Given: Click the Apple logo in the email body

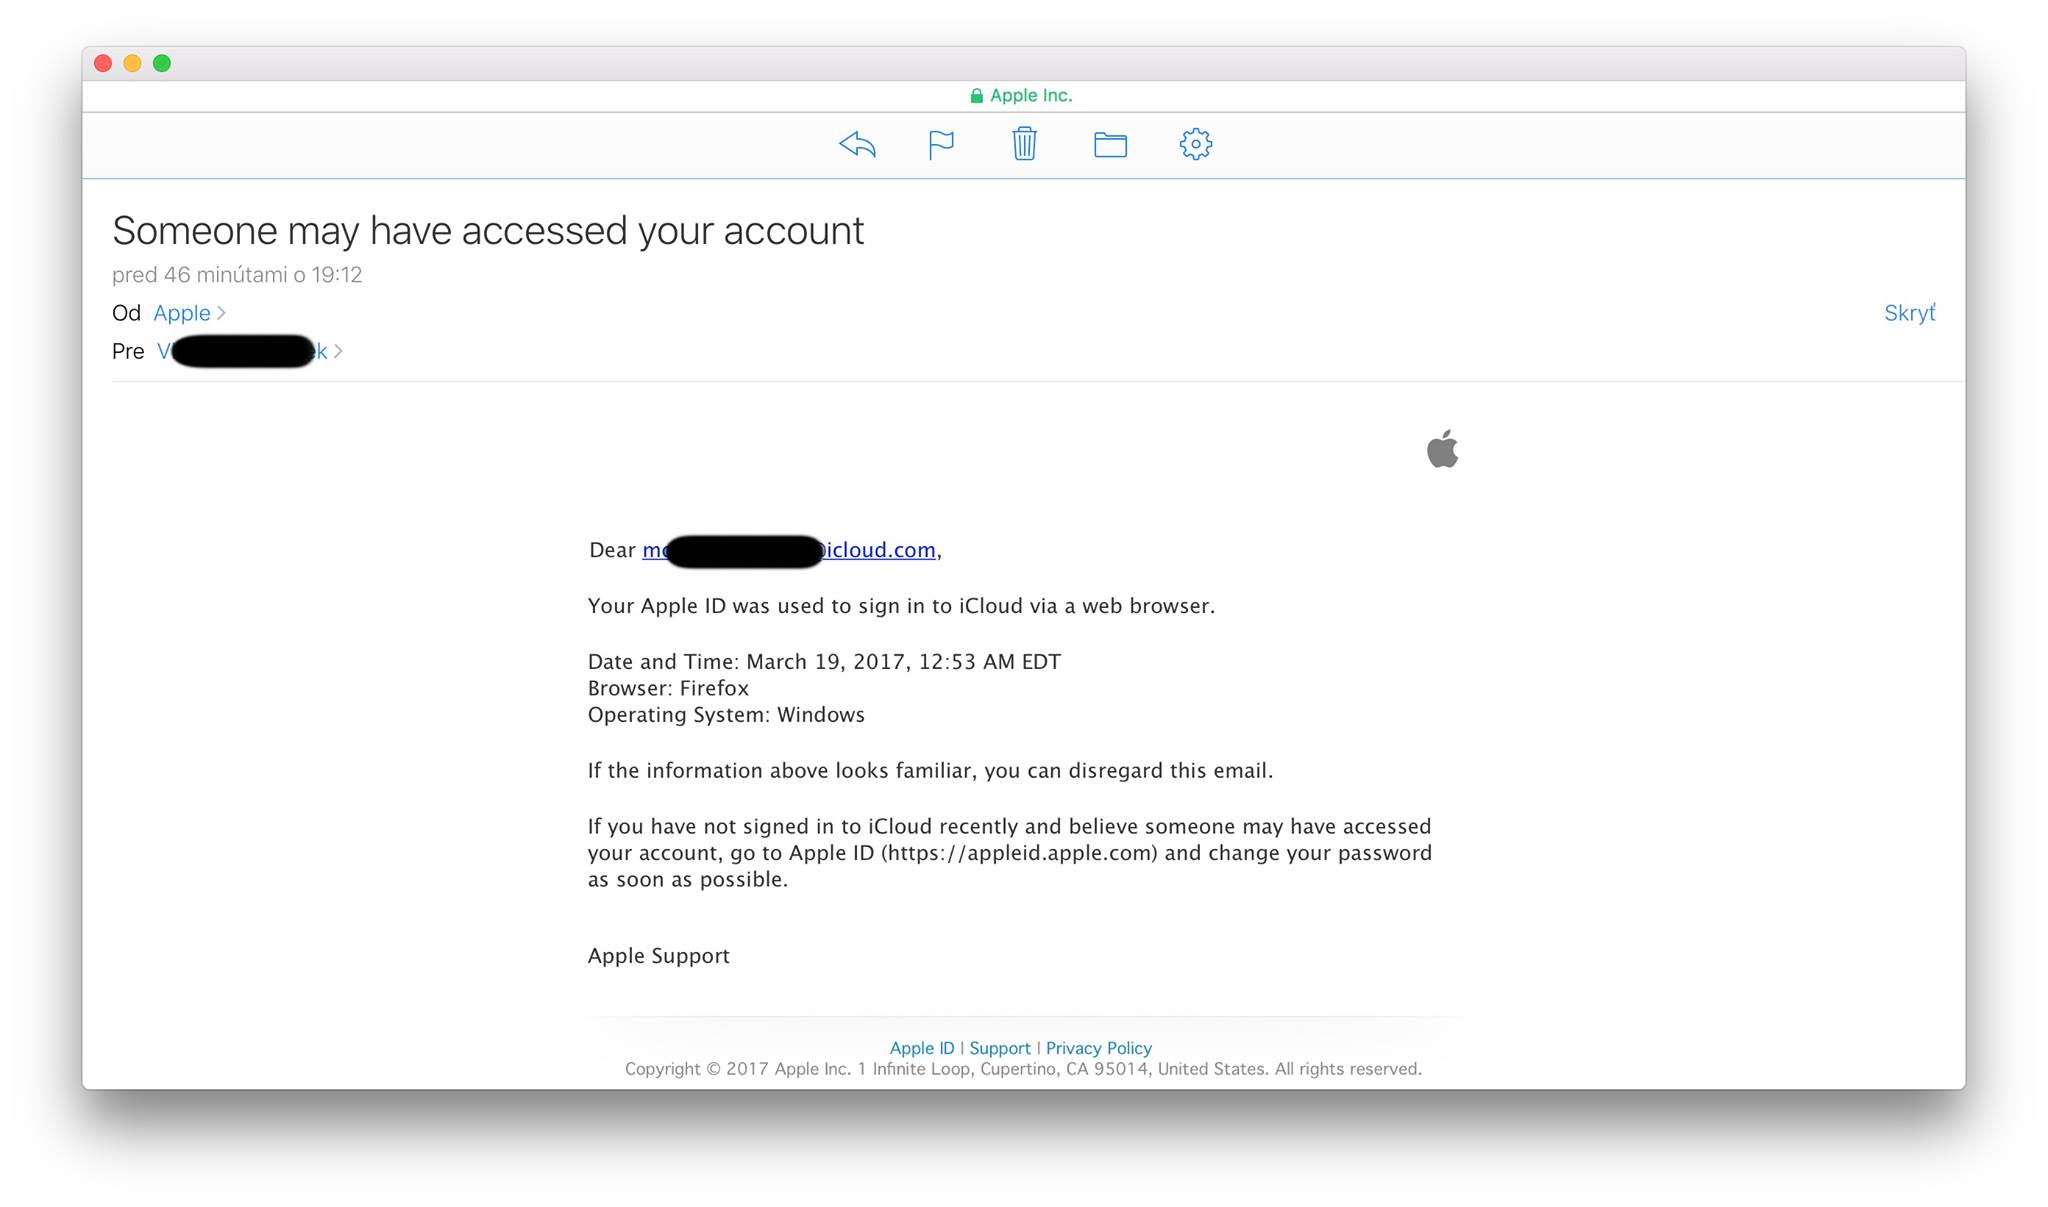Looking at the screenshot, I should pos(1442,450).
